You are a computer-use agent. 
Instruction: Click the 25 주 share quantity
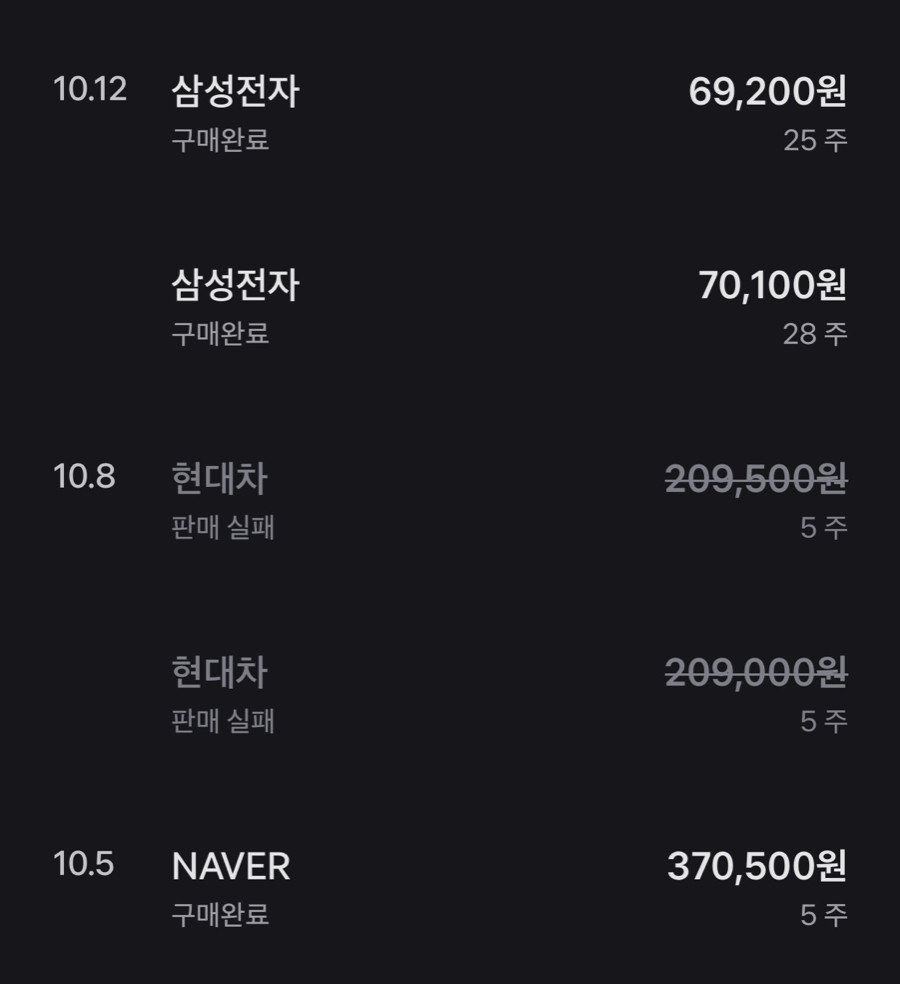815,141
